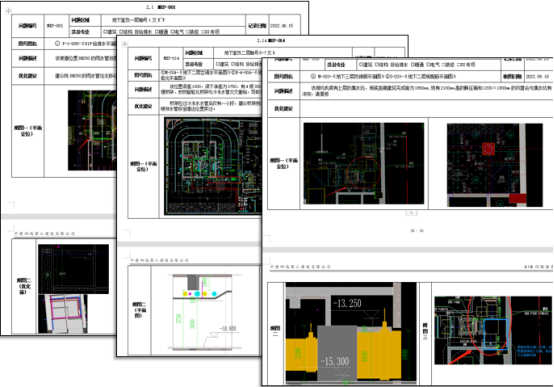
Task: Click the empty 优化建议 cell on the front page
Action: tap(426, 109)
